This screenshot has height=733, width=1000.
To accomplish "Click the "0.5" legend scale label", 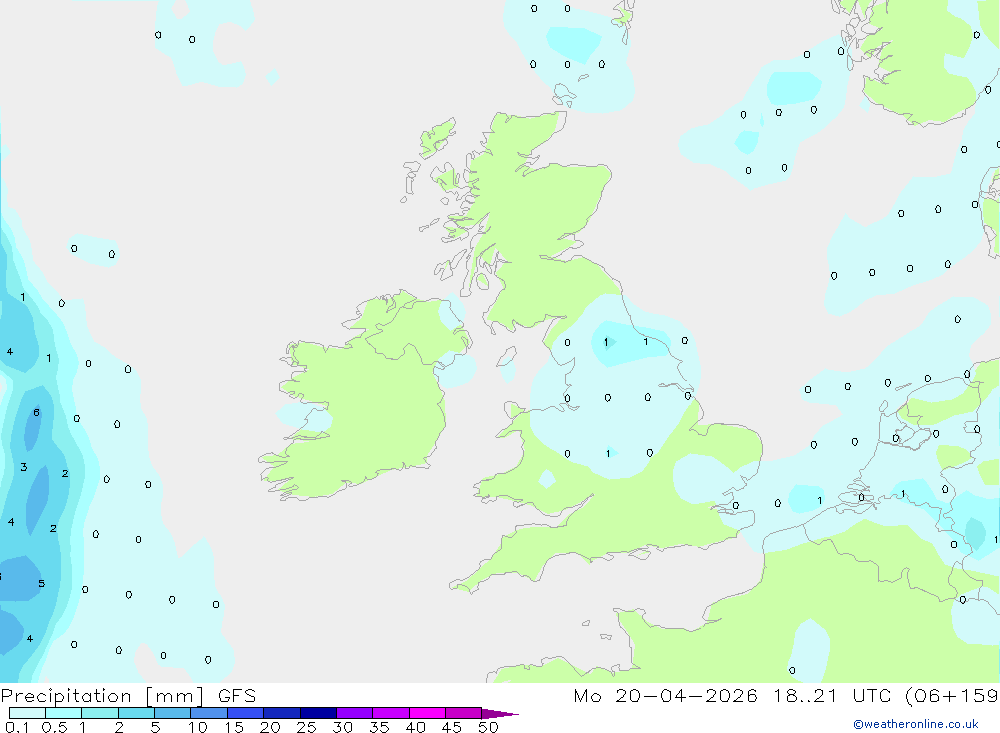I will click(54, 727).
